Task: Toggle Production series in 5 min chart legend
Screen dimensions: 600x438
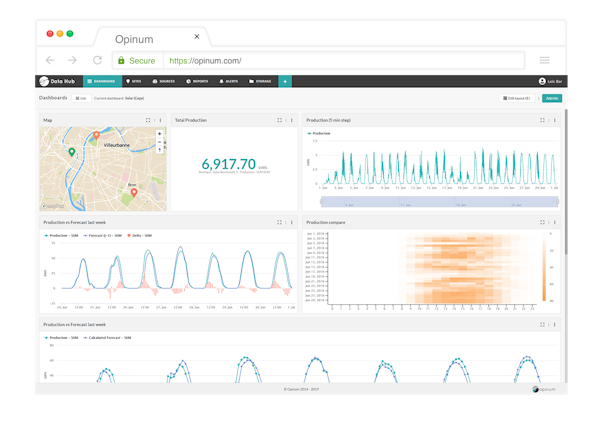Action: tap(319, 134)
